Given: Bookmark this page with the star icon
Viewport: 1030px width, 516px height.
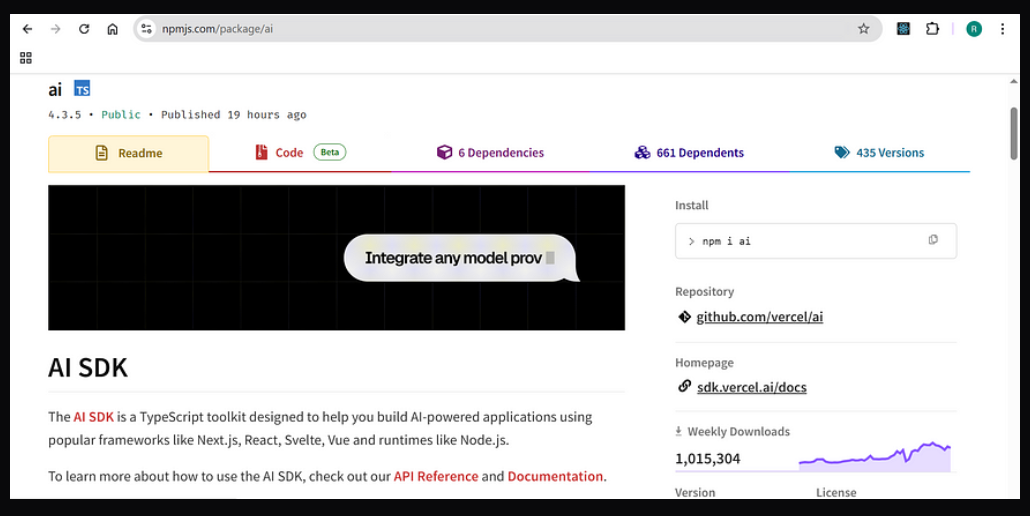Looking at the screenshot, I should pos(863,29).
